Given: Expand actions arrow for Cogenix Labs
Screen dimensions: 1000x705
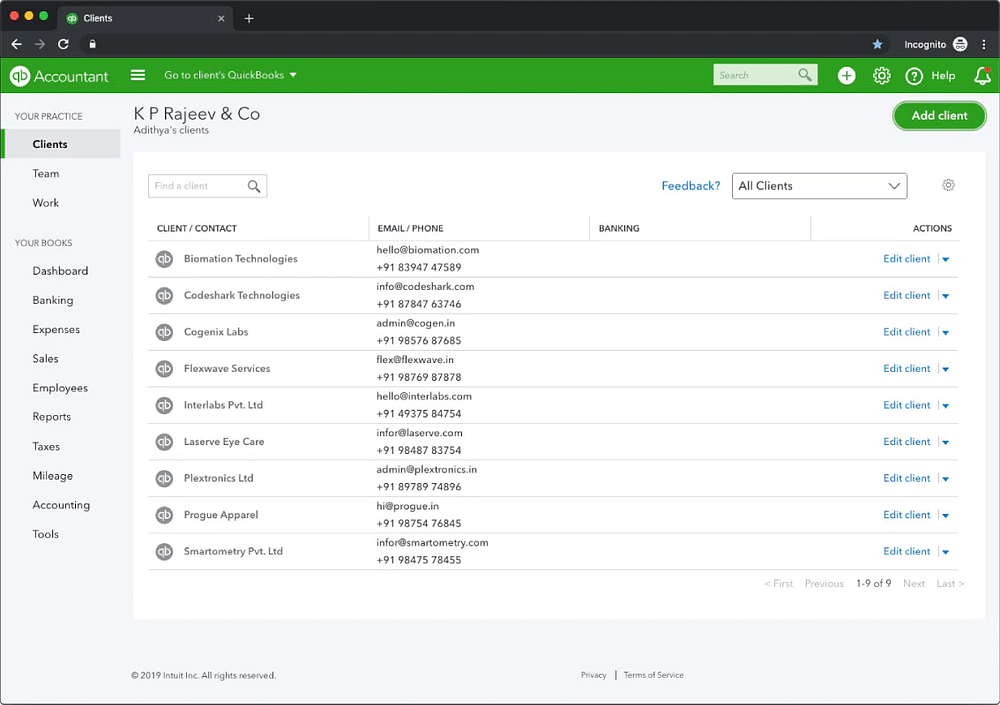Looking at the screenshot, I should (946, 332).
